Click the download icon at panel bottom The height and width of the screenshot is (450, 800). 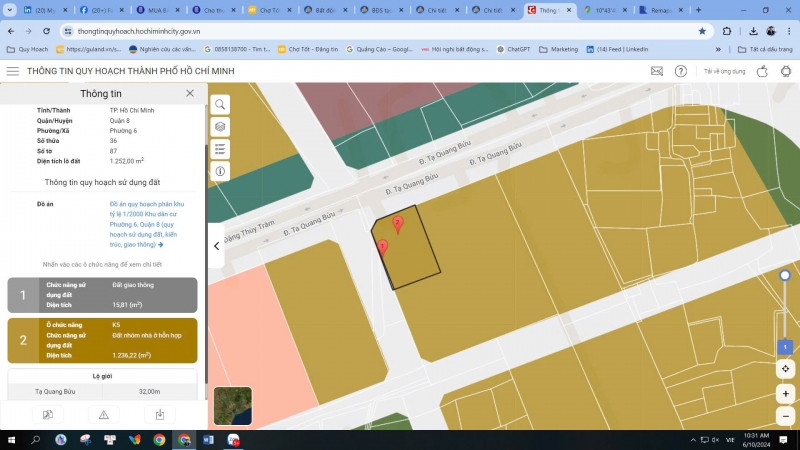point(158,415)
